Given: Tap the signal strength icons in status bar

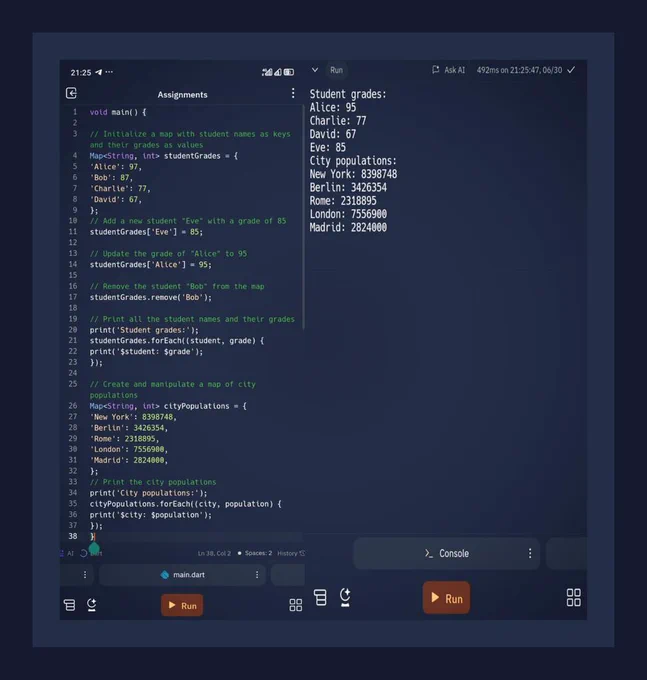Looking at the screenshot, I should click(x=271, y=72).
